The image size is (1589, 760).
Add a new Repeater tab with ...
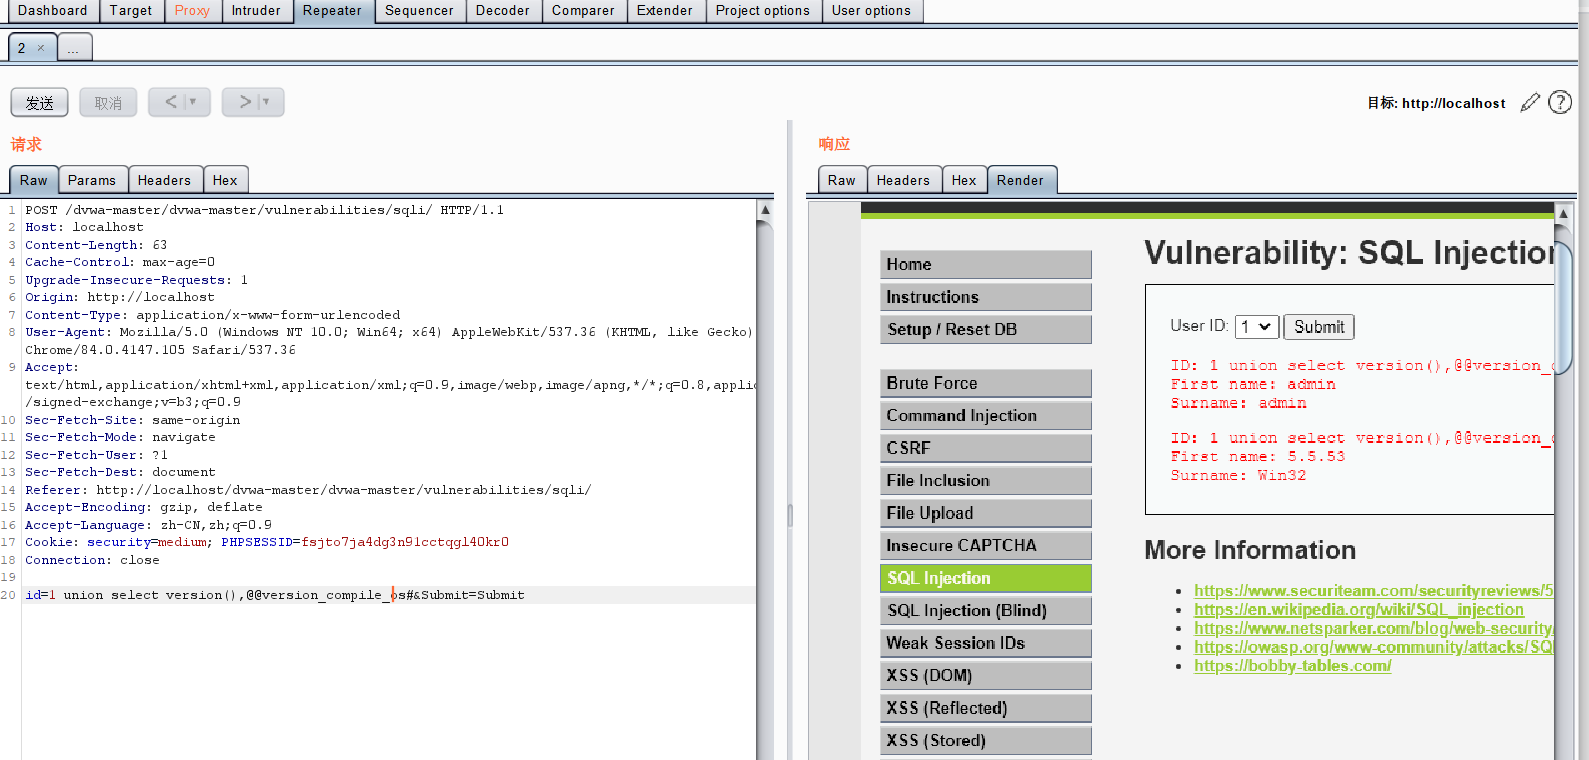pyautogui.click(x=74, y=48)
